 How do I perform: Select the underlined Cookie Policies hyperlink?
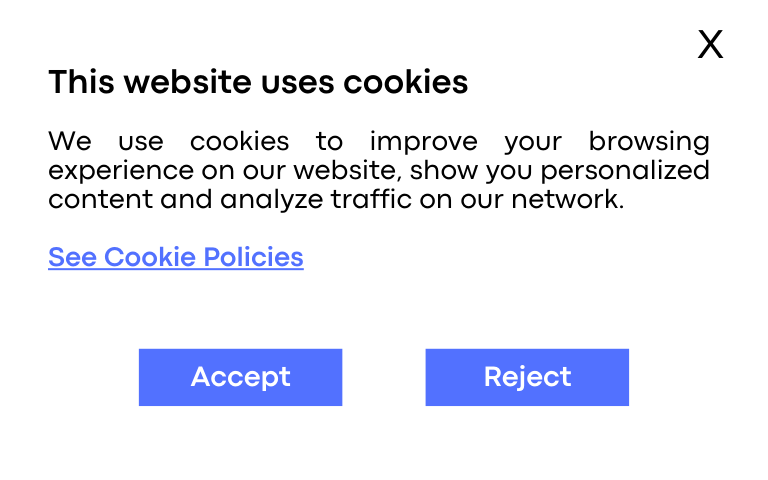pos(176,257)
